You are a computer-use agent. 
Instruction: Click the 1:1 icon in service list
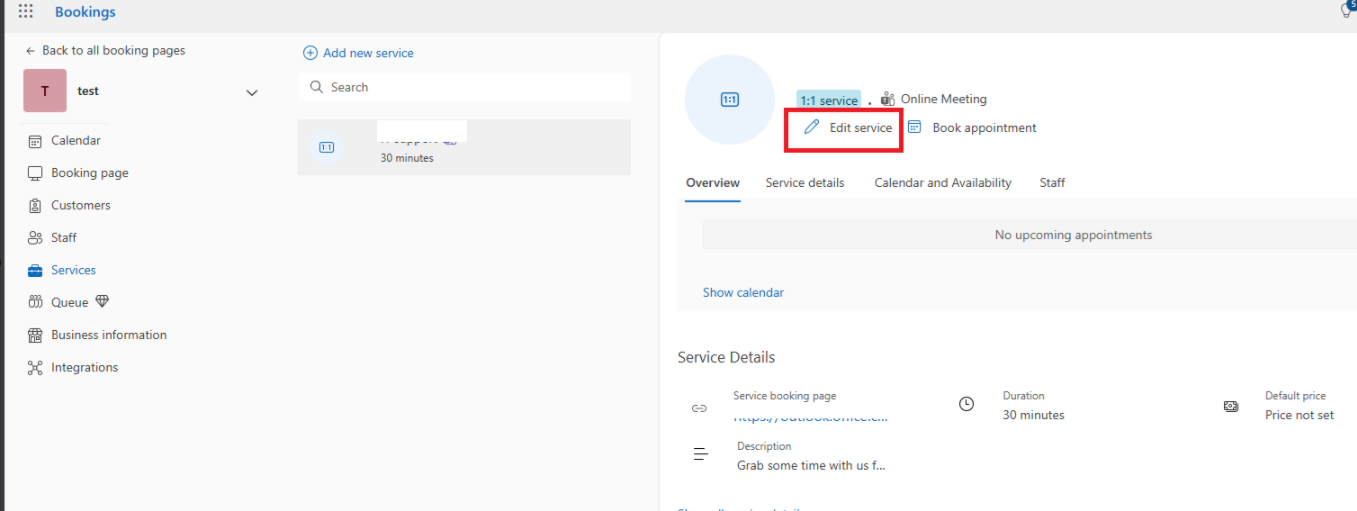[326, 147]
